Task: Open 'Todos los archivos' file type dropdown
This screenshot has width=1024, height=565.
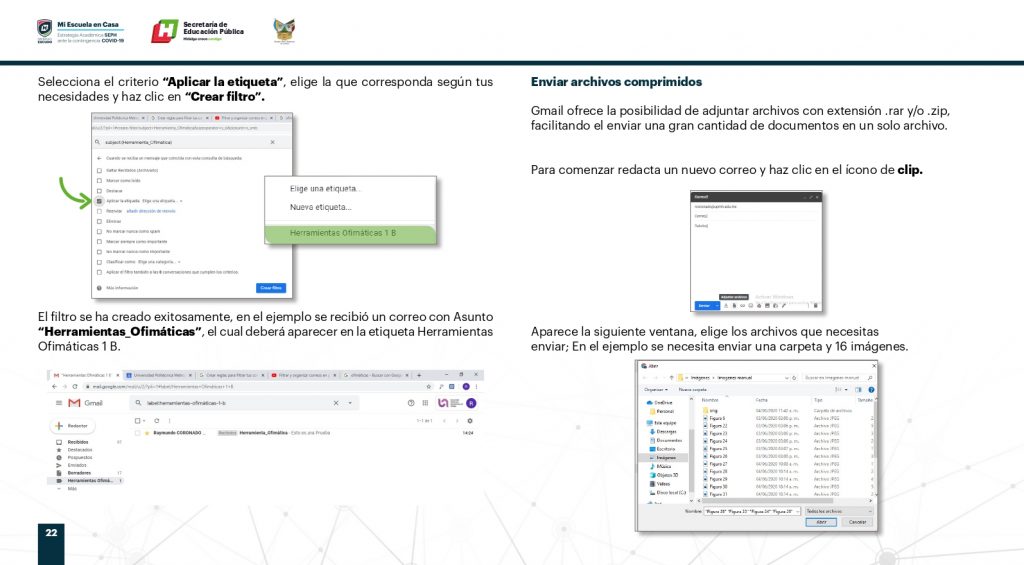Action: 839,511
